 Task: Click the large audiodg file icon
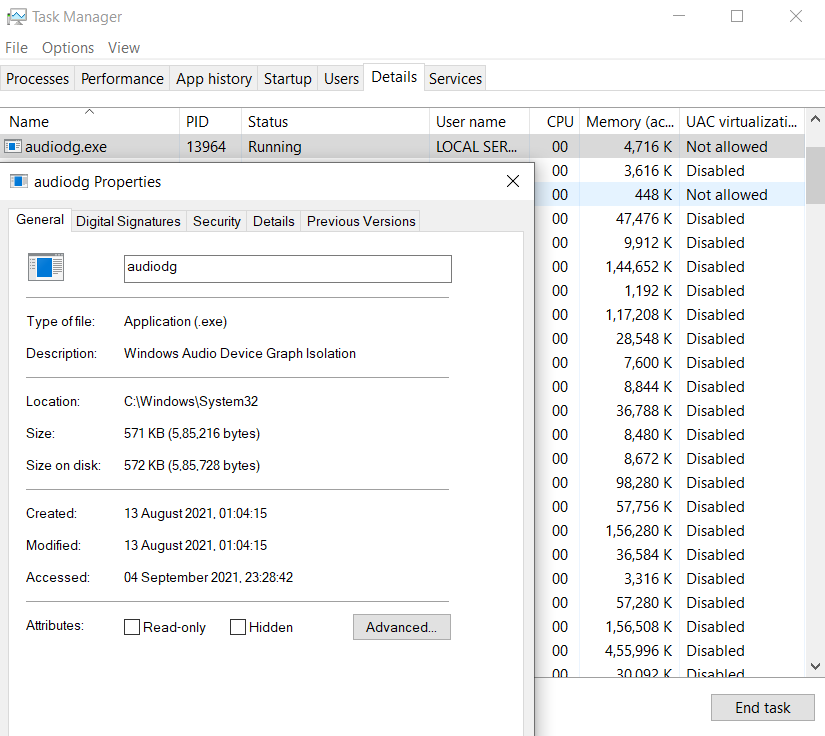click(x=46, y=267)
